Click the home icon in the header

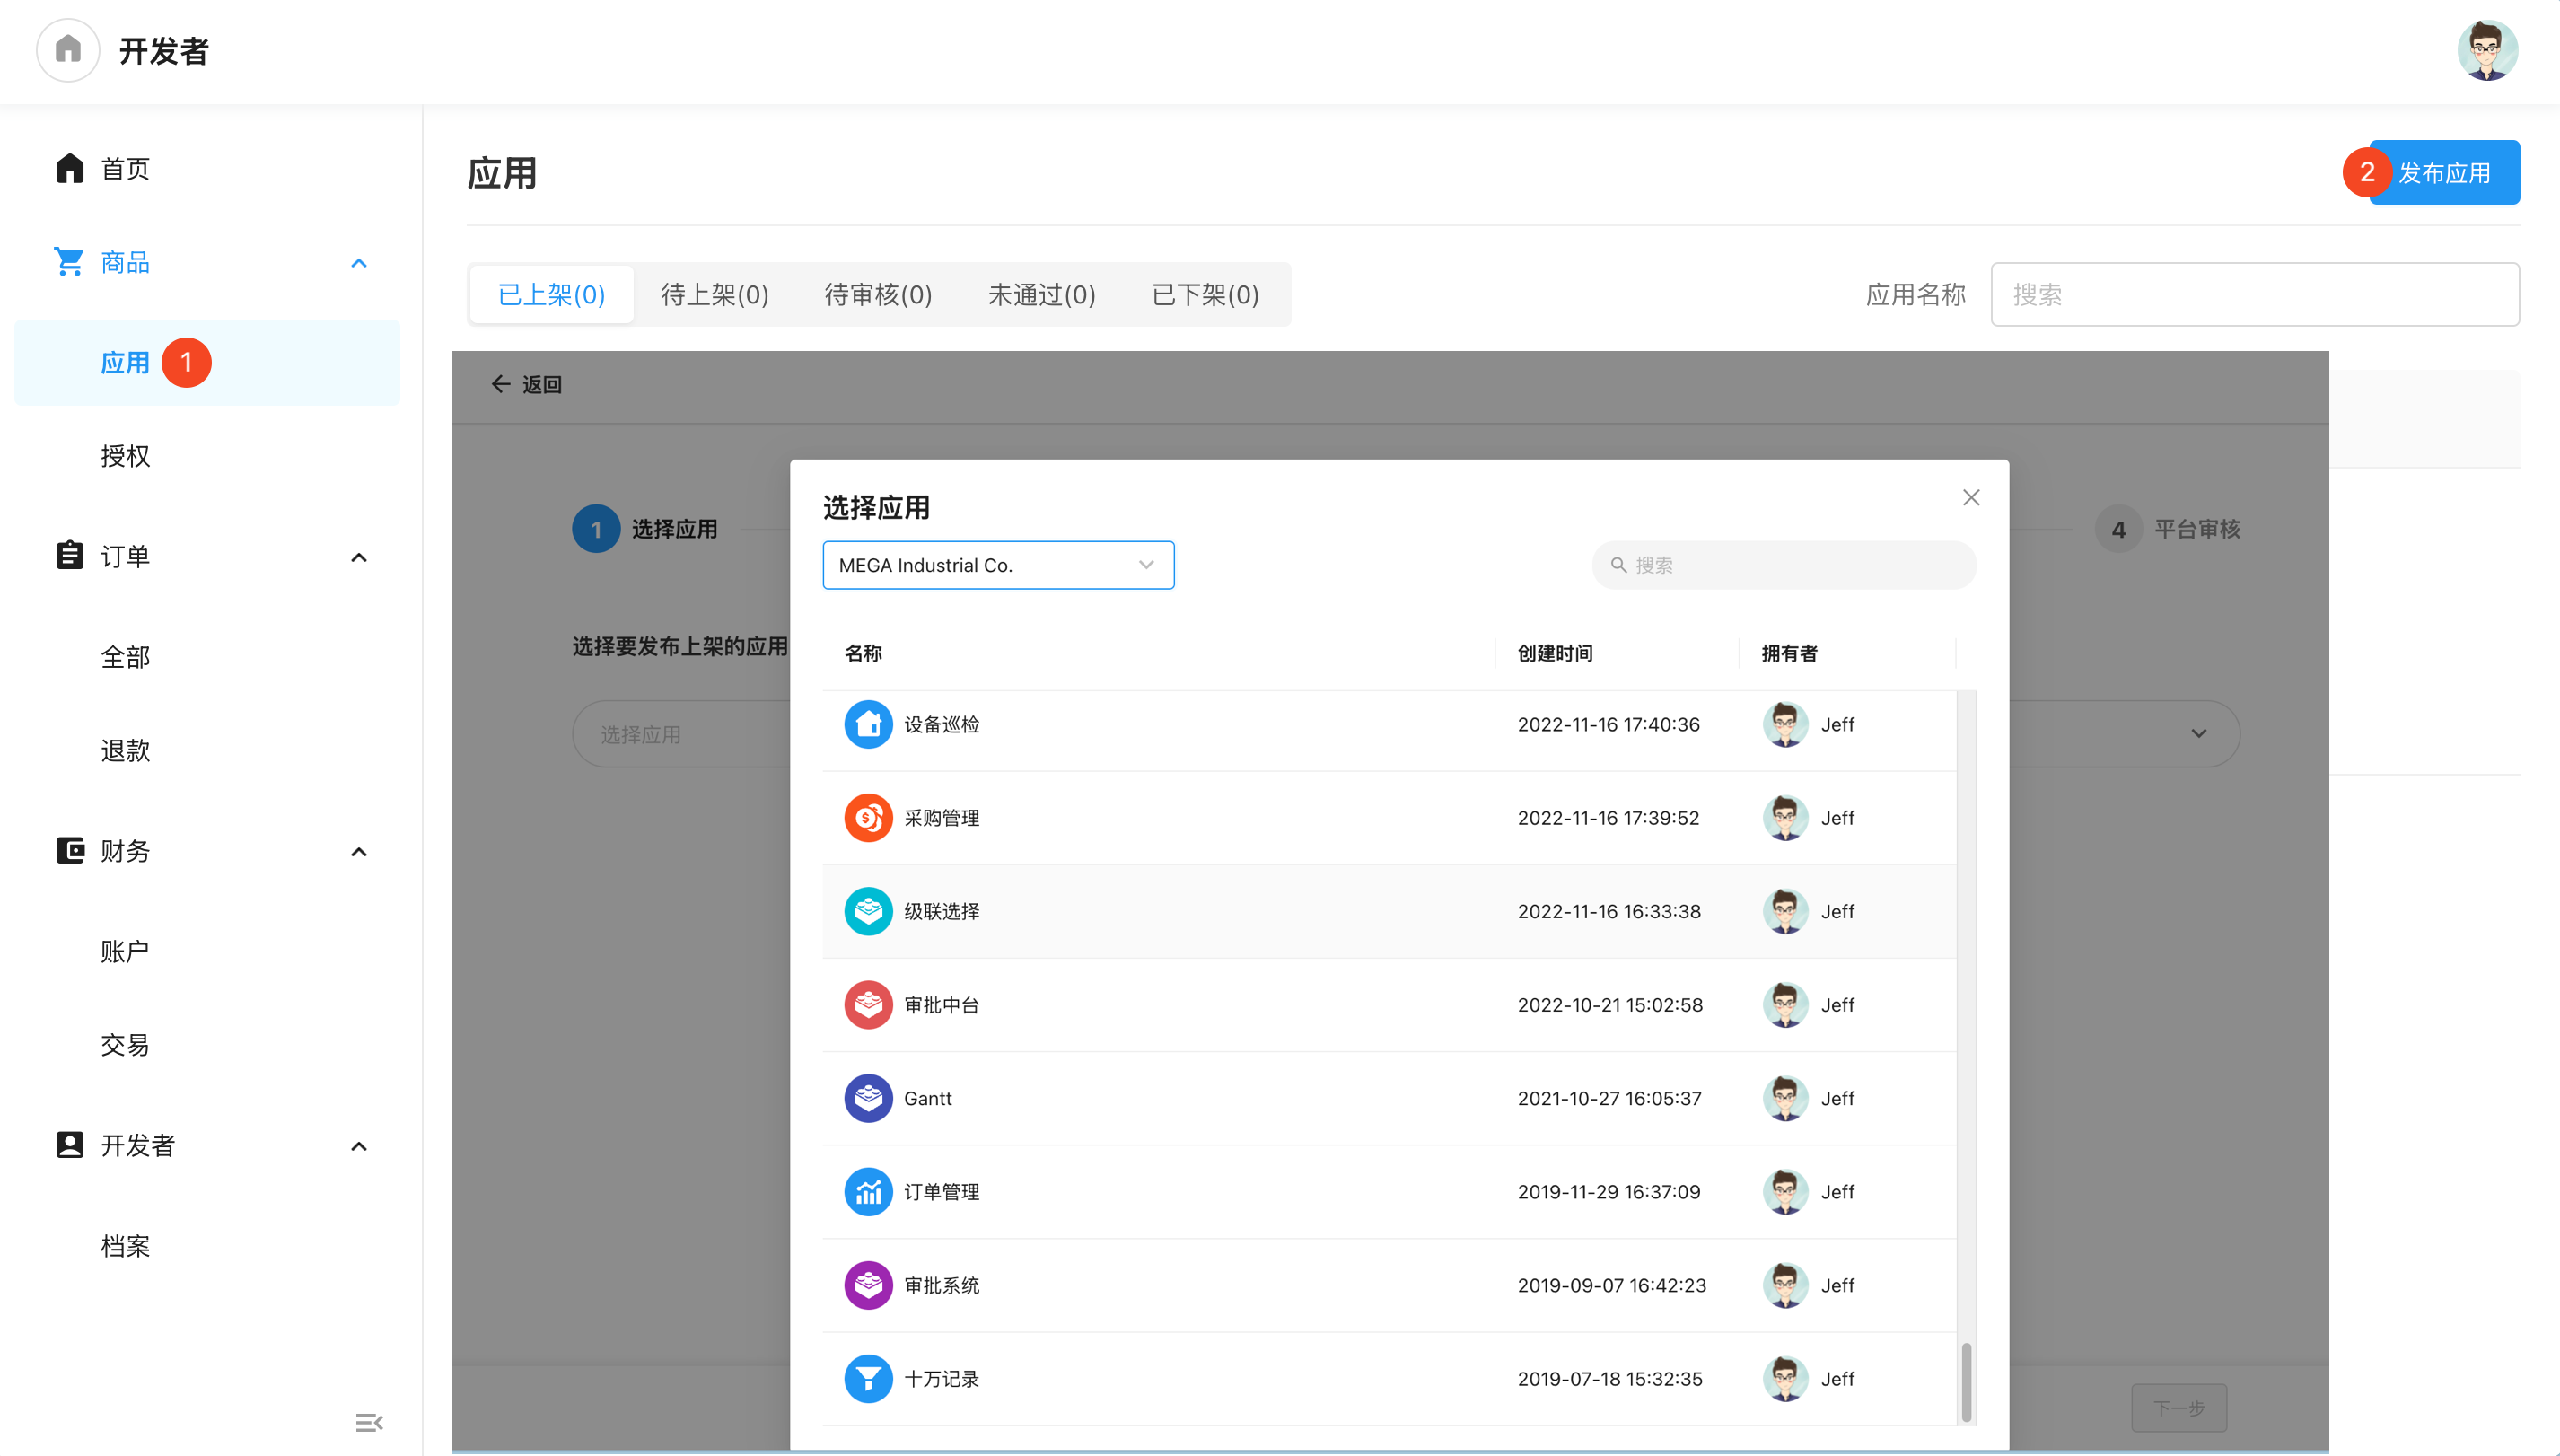click(68, 50)
